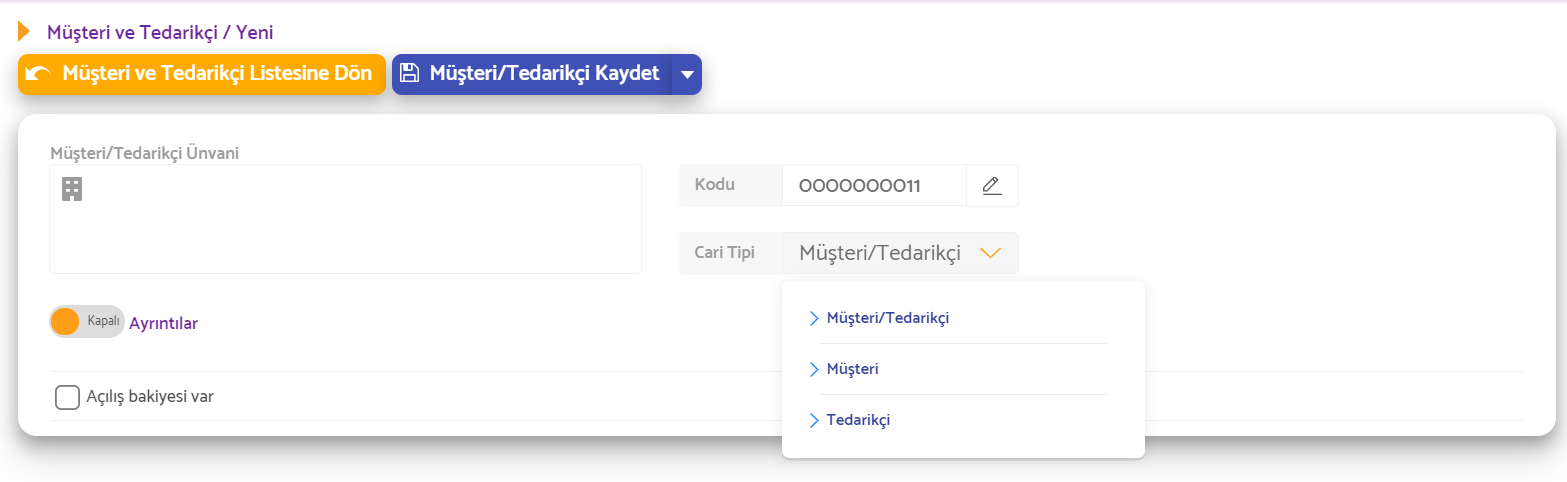This screenshot has height=482, width=1567.
Task: Click the Müşteri/Tedarikçi Kaydet button
Action: tap(532, 74)
